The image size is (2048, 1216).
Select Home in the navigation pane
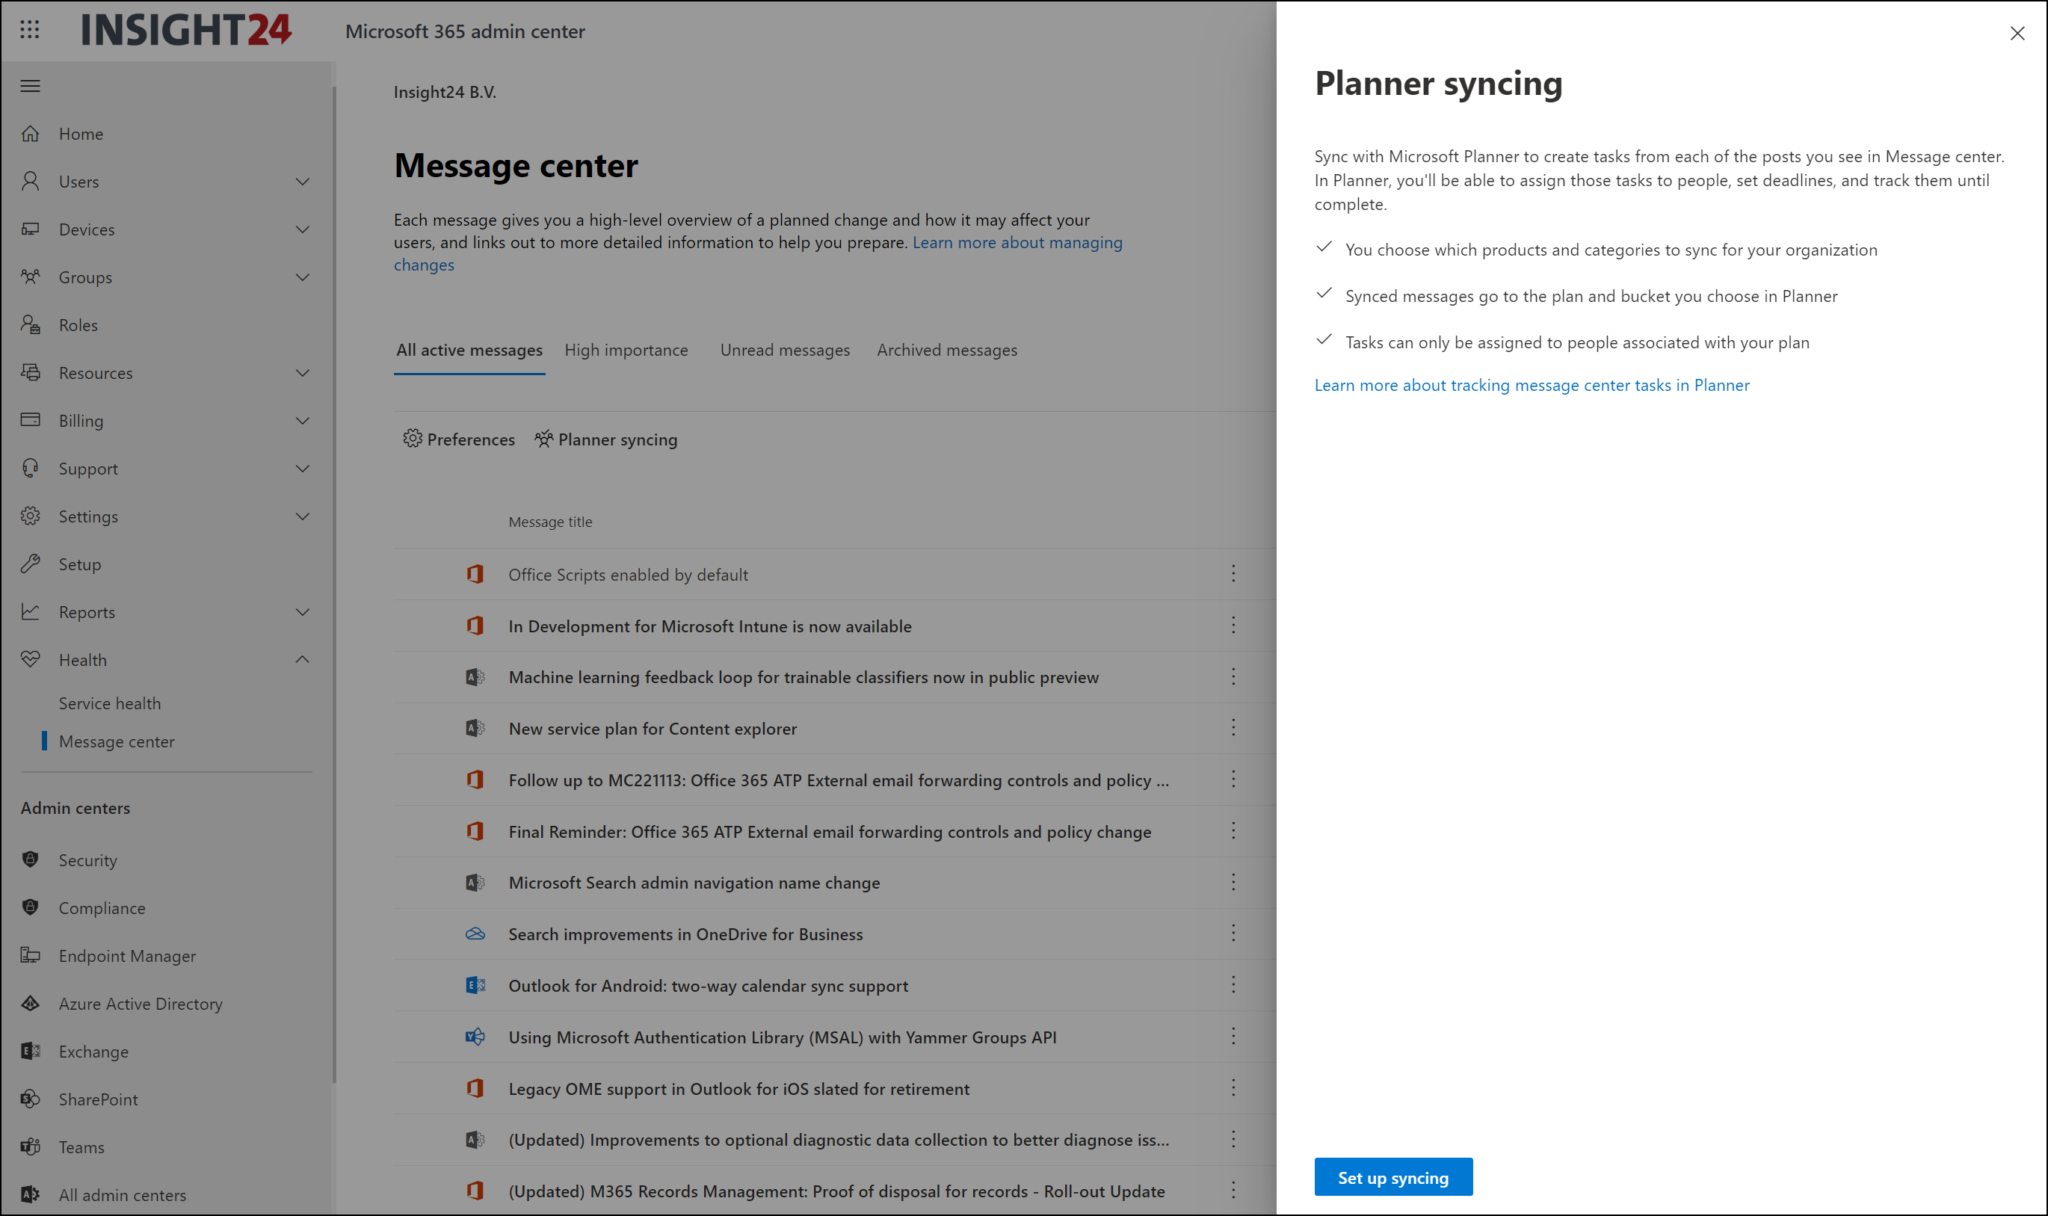click(x=81, y=133)
